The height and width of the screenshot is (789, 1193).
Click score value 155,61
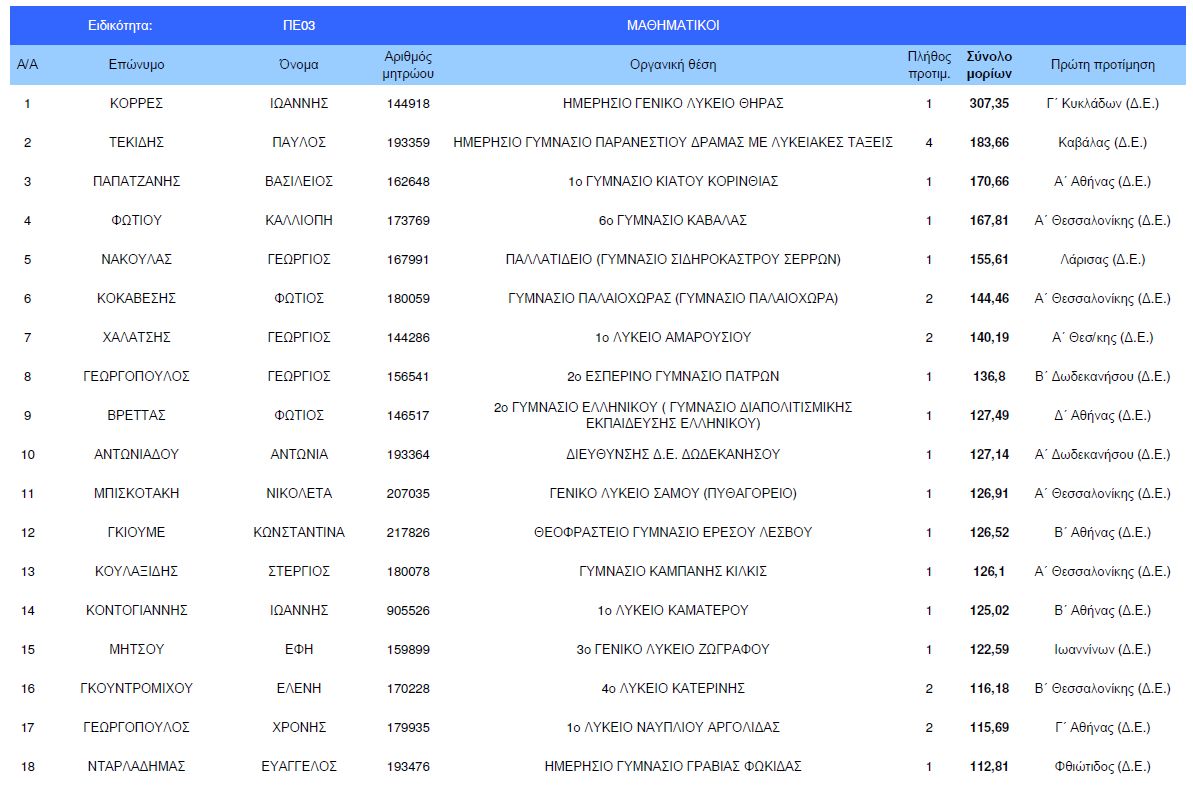(x=989, y=259)
